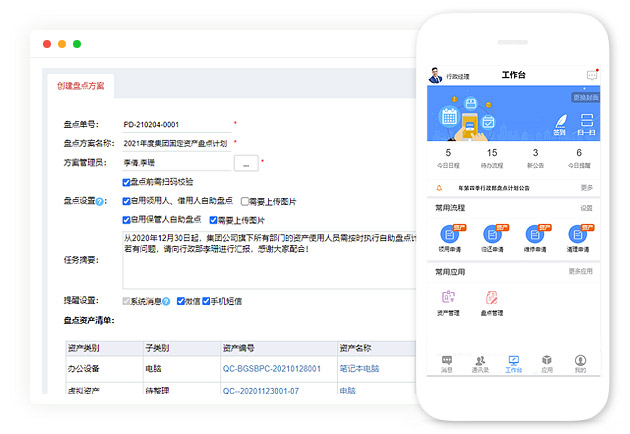Click help icon beside 盘点设置

(x=100, y=202)
